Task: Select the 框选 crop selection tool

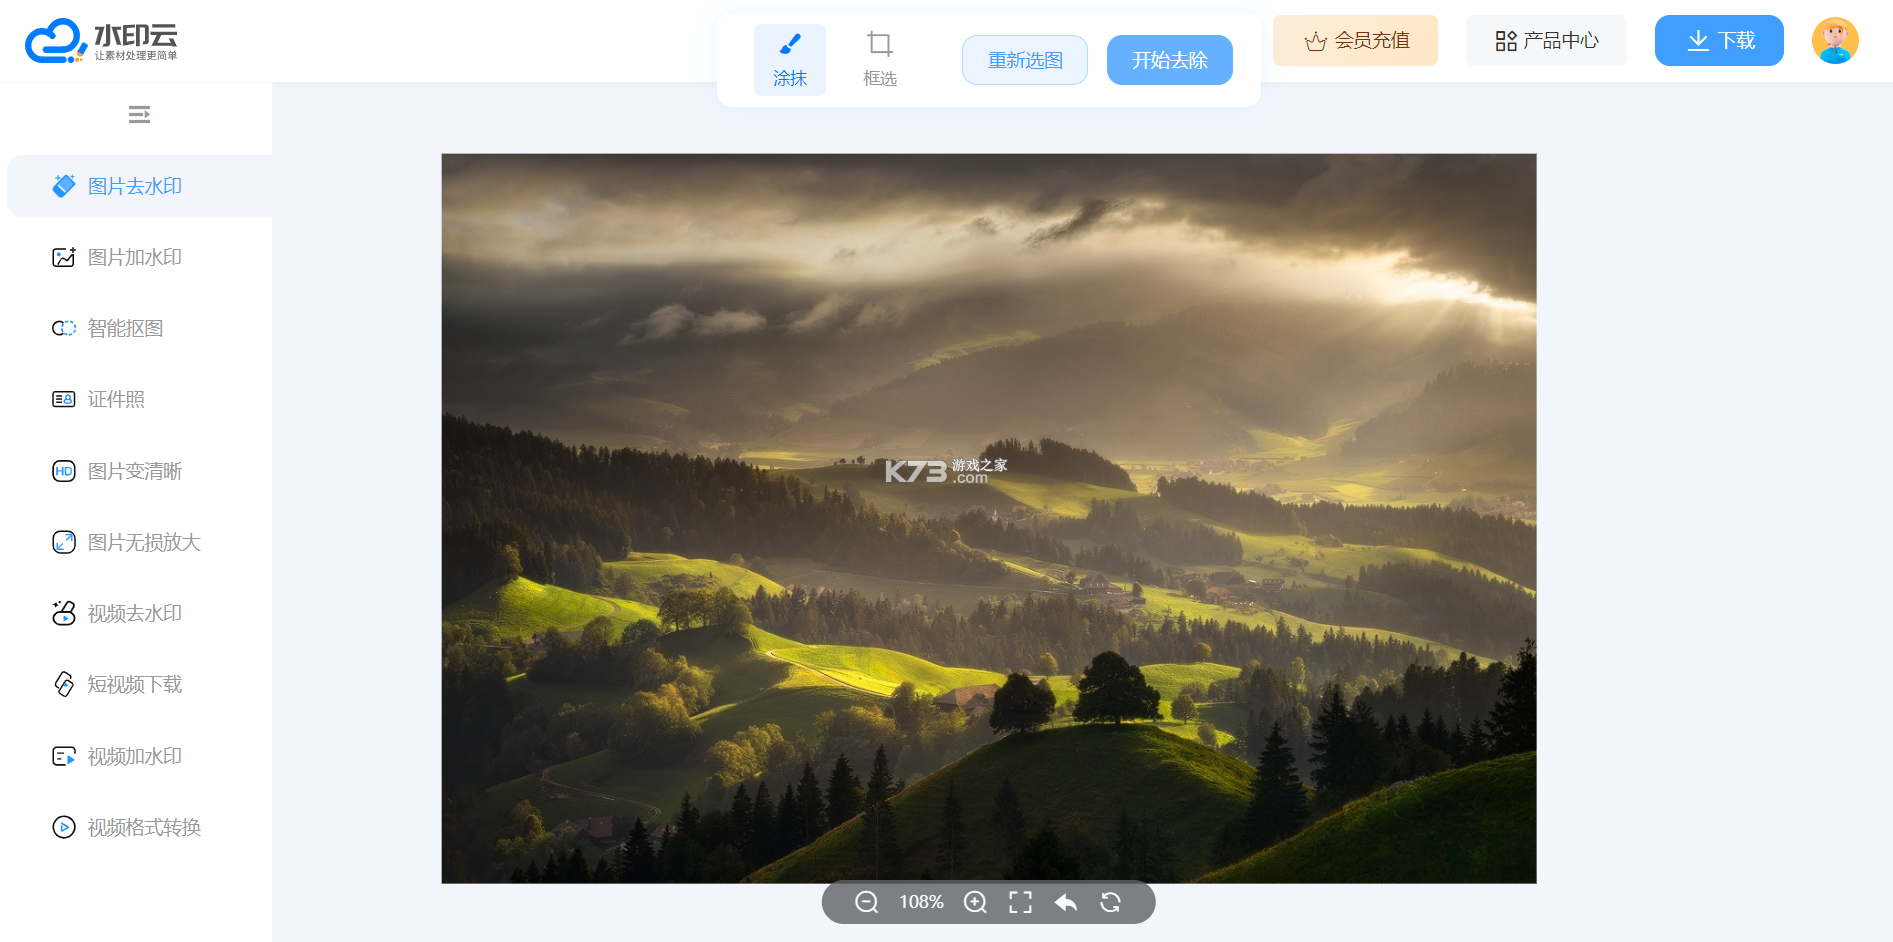Action: click(880, 60)
